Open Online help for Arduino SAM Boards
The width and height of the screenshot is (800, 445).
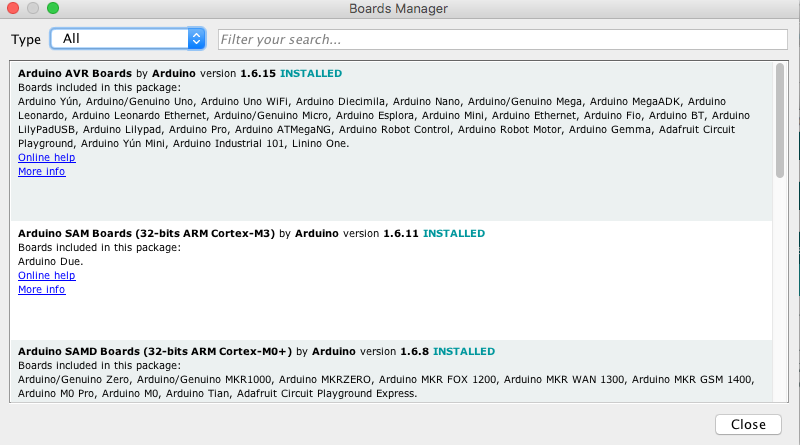(x=46, y=276)
